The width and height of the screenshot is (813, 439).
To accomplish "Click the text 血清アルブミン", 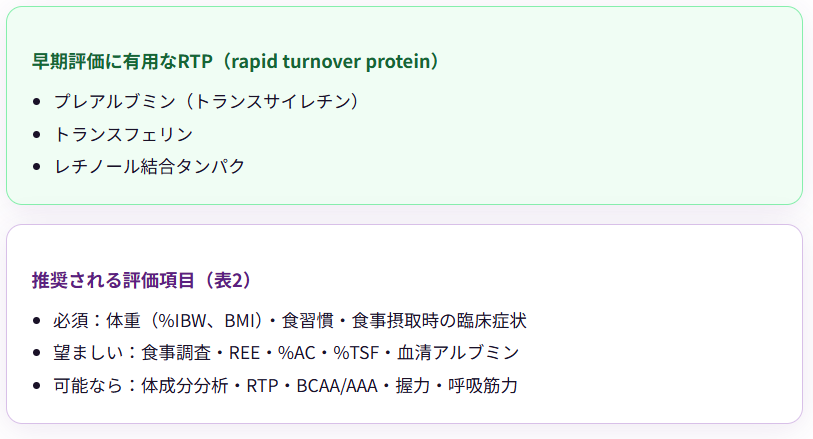I will (458, 352).
